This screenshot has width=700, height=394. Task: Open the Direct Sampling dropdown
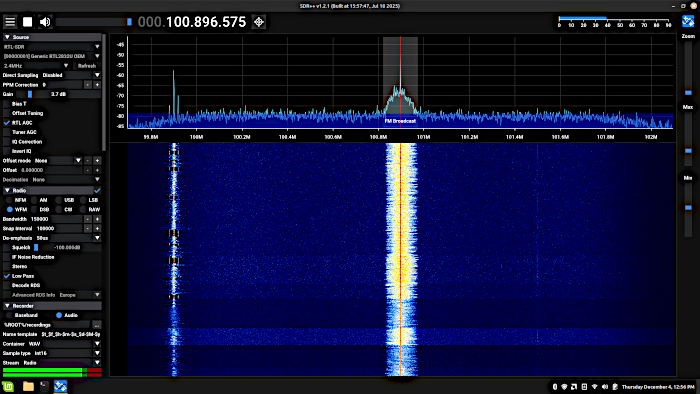click(x=71, y=75)
